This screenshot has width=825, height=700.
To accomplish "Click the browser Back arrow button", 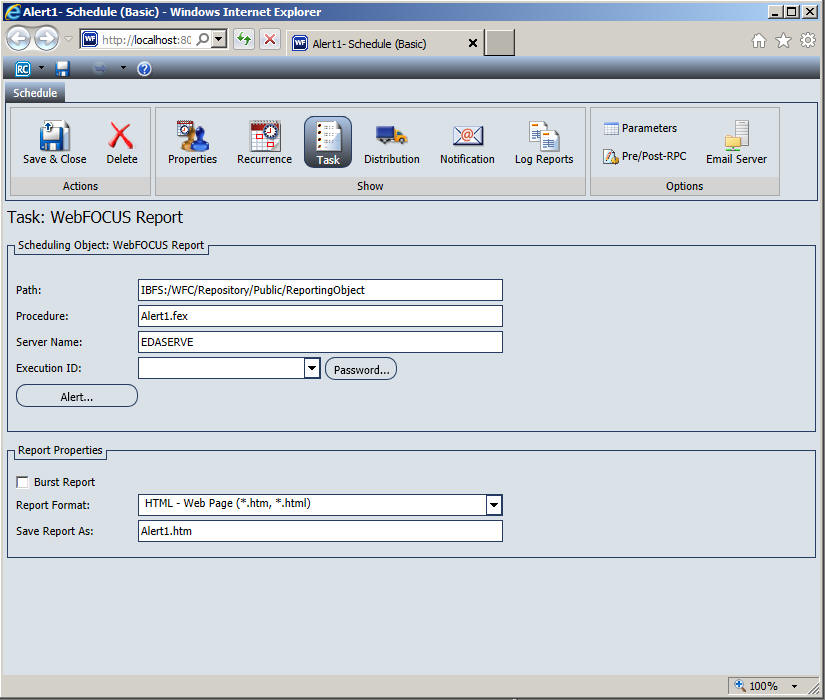I will (18, 39).
